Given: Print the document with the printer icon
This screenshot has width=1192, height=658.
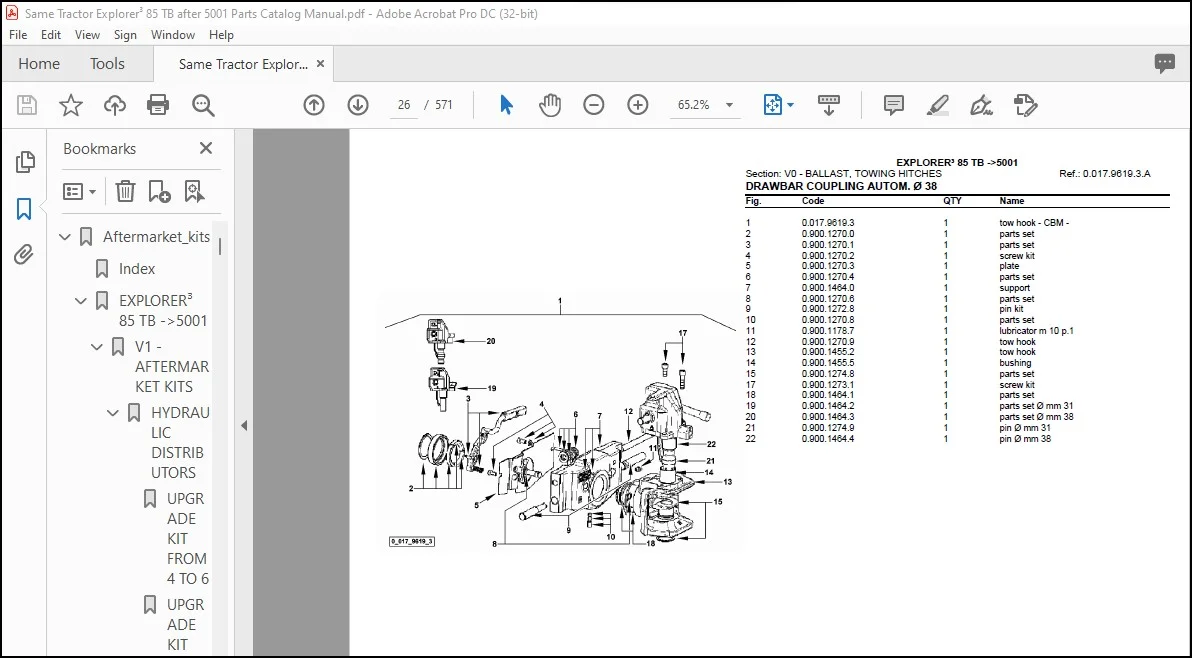Looking at the screenshot, I should click(158, 105).
